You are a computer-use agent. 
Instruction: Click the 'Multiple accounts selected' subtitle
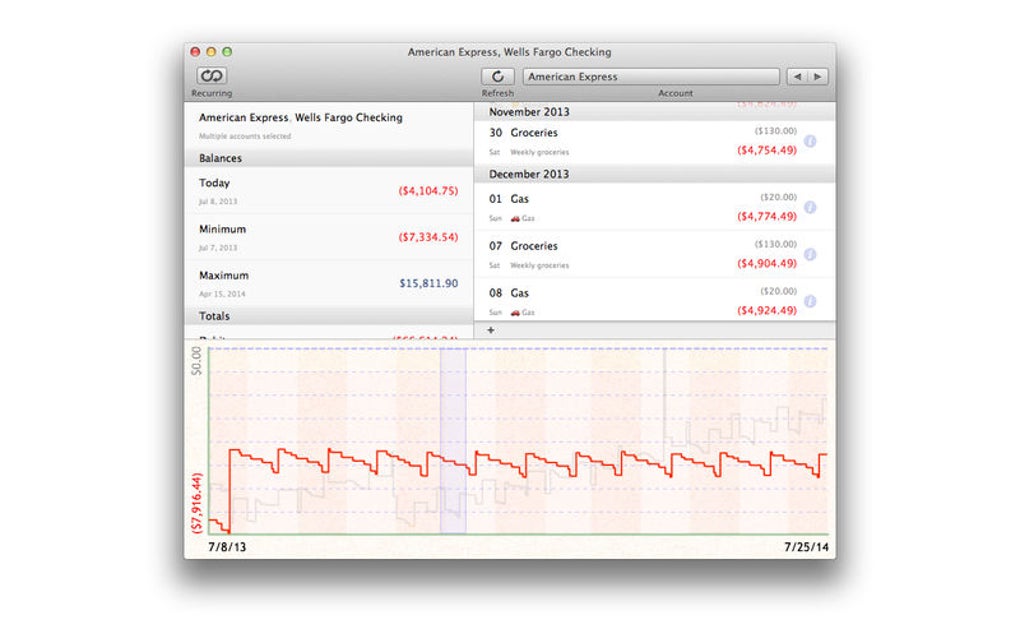(245, 136)
